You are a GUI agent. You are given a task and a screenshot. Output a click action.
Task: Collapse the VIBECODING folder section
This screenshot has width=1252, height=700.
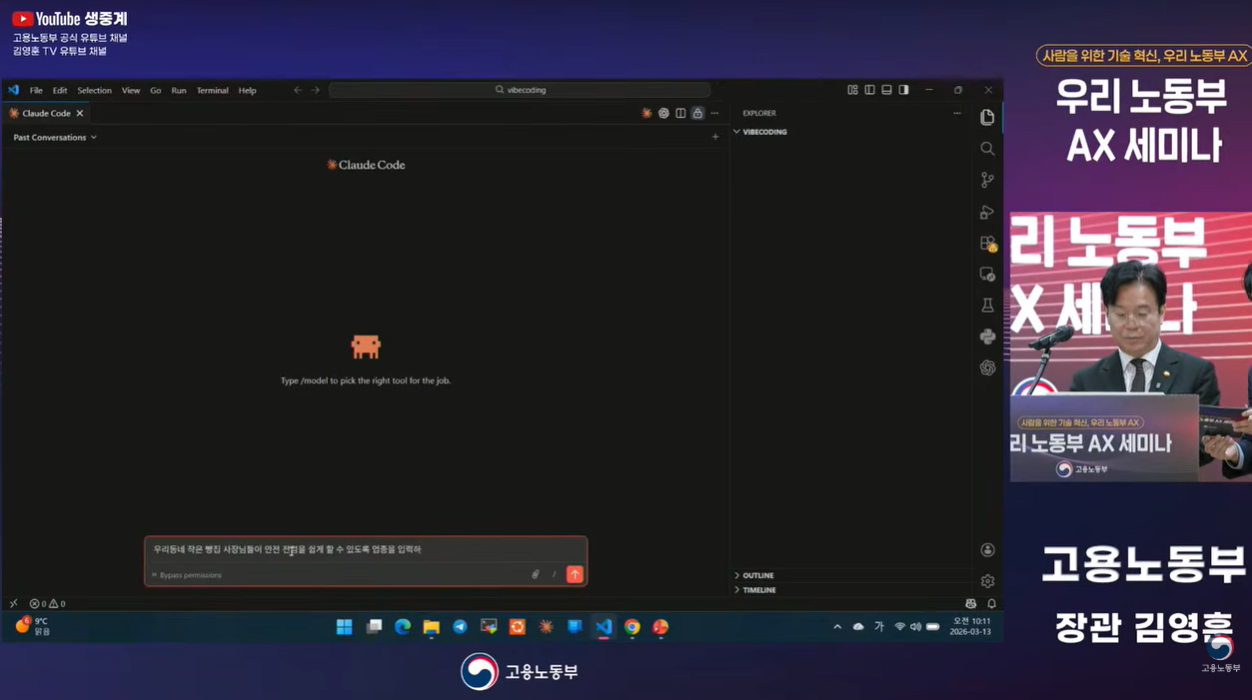764,132
